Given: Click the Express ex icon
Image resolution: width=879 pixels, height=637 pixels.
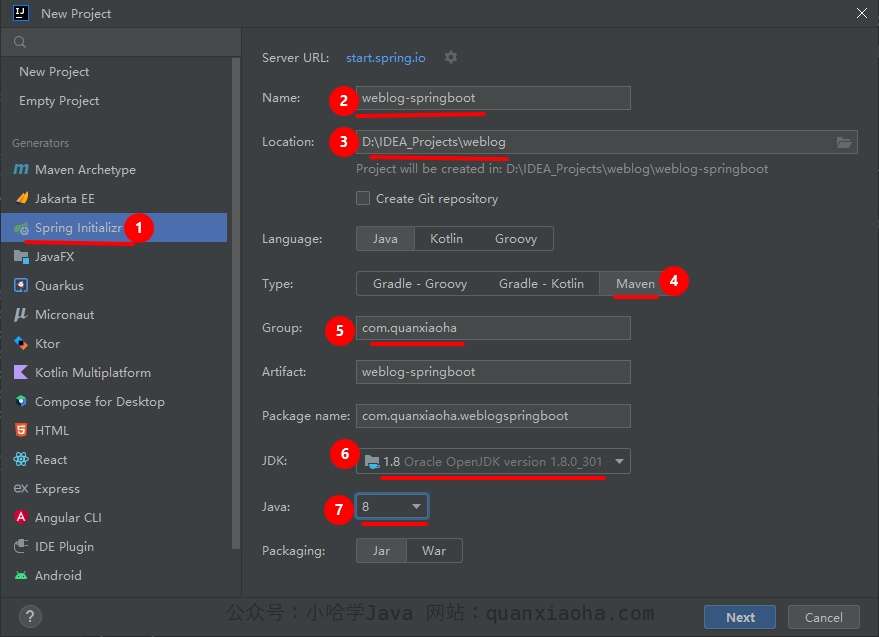Looking at the screenshot, I should point(21,488).
